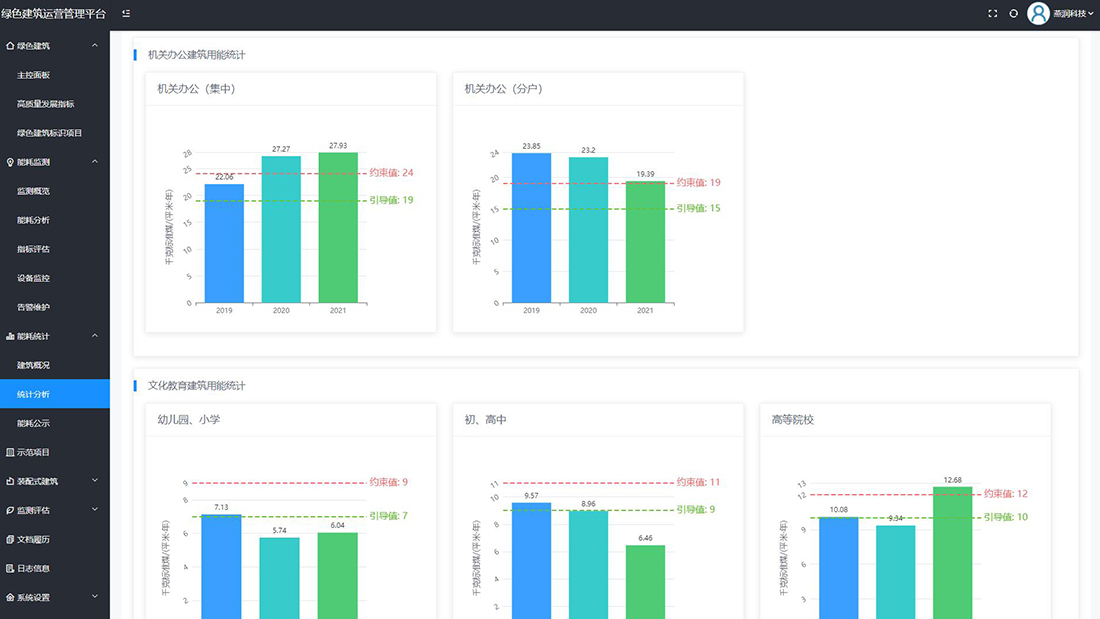Viewport: 1100px width, 619px height.
Task: Collapse the 能耗监测 menu section
Action: (x=95, y=162)
